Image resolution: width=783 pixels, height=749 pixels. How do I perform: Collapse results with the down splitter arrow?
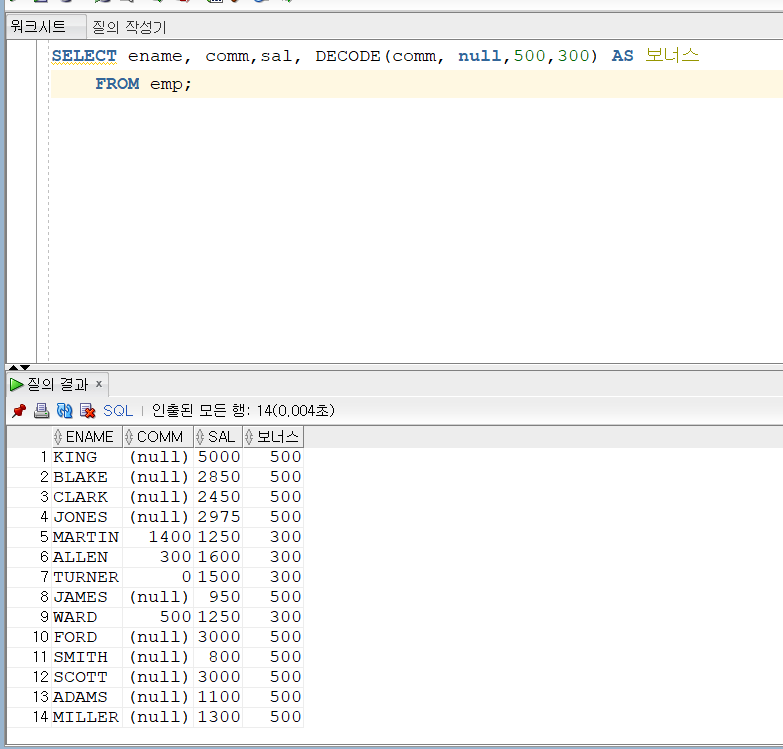(x=24, y=367)
